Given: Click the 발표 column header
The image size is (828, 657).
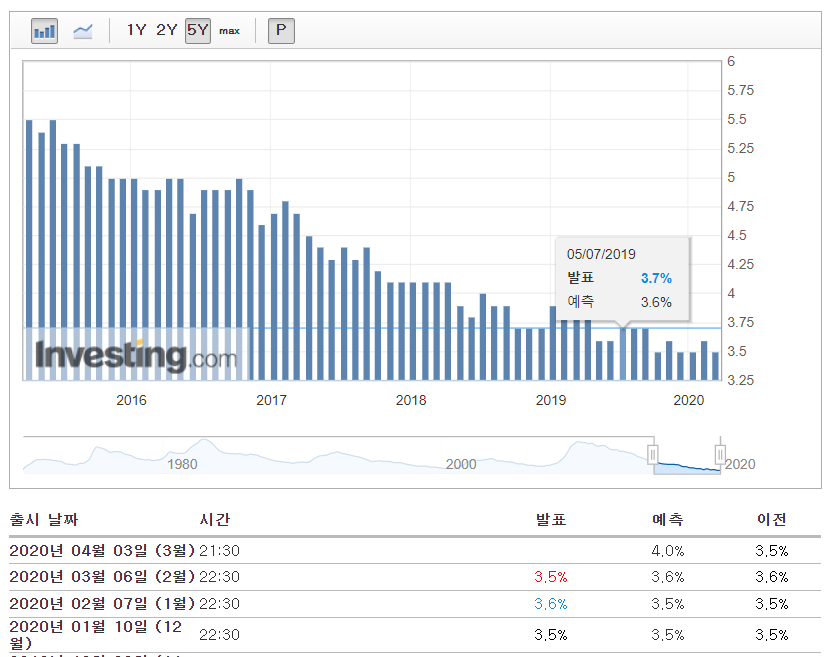Looking at the screenshot, I should (551, 520).
